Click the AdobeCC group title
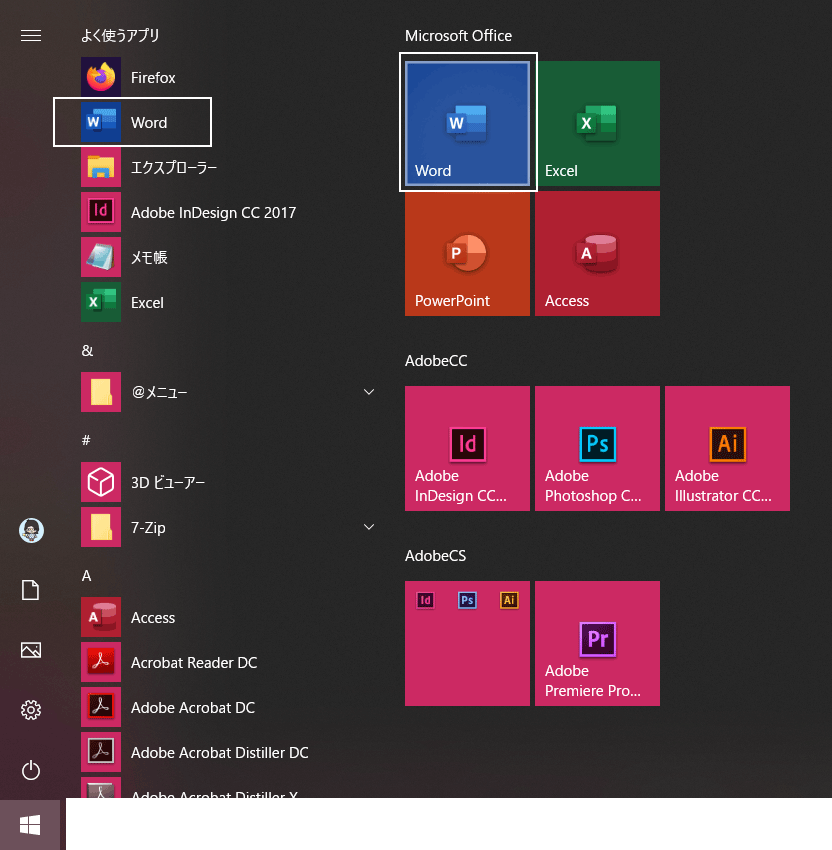The image size is (832, 850). (436, 361)
